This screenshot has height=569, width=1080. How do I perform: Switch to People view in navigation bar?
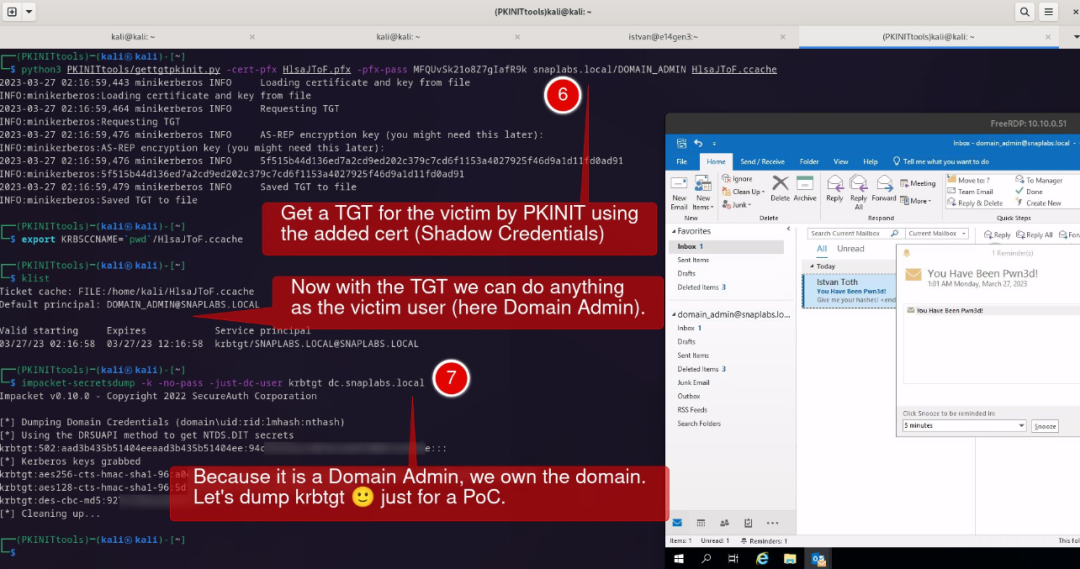pyautogui.click(x=724, y=524)
